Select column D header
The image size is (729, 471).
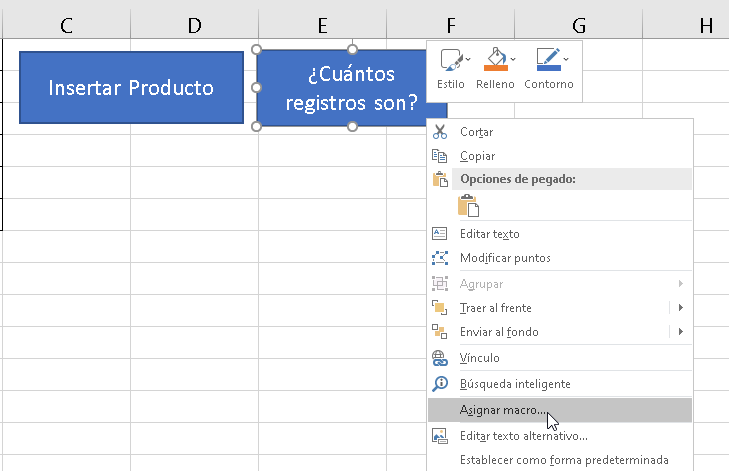(x=195, y=25)
